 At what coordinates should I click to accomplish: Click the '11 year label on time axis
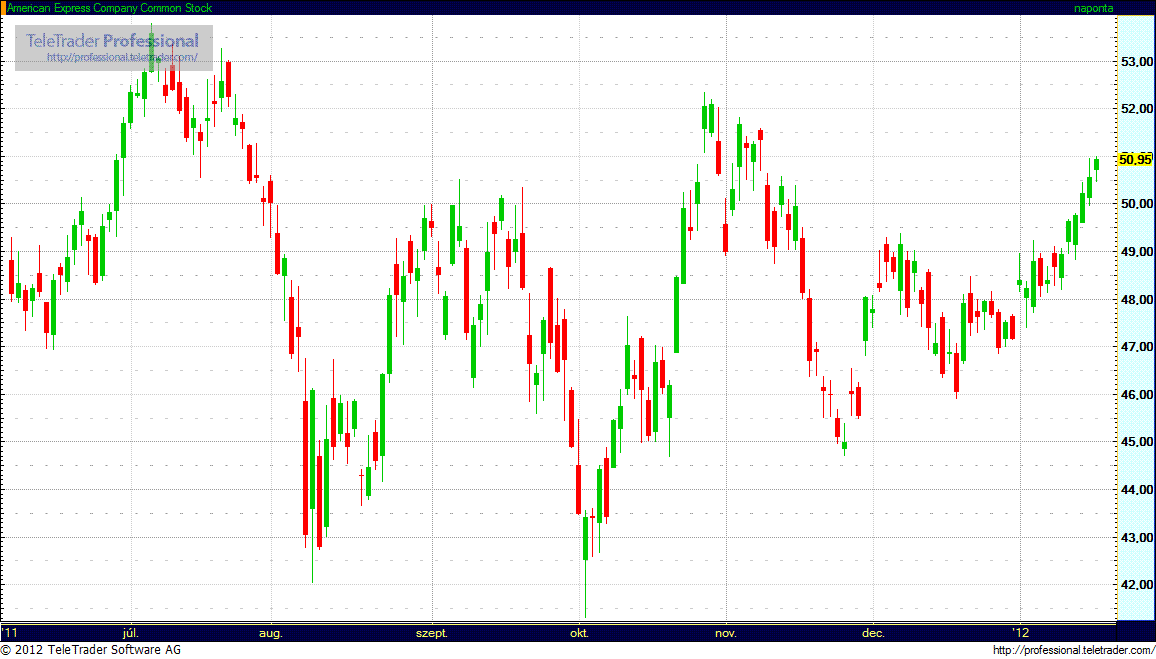point(10,633)
